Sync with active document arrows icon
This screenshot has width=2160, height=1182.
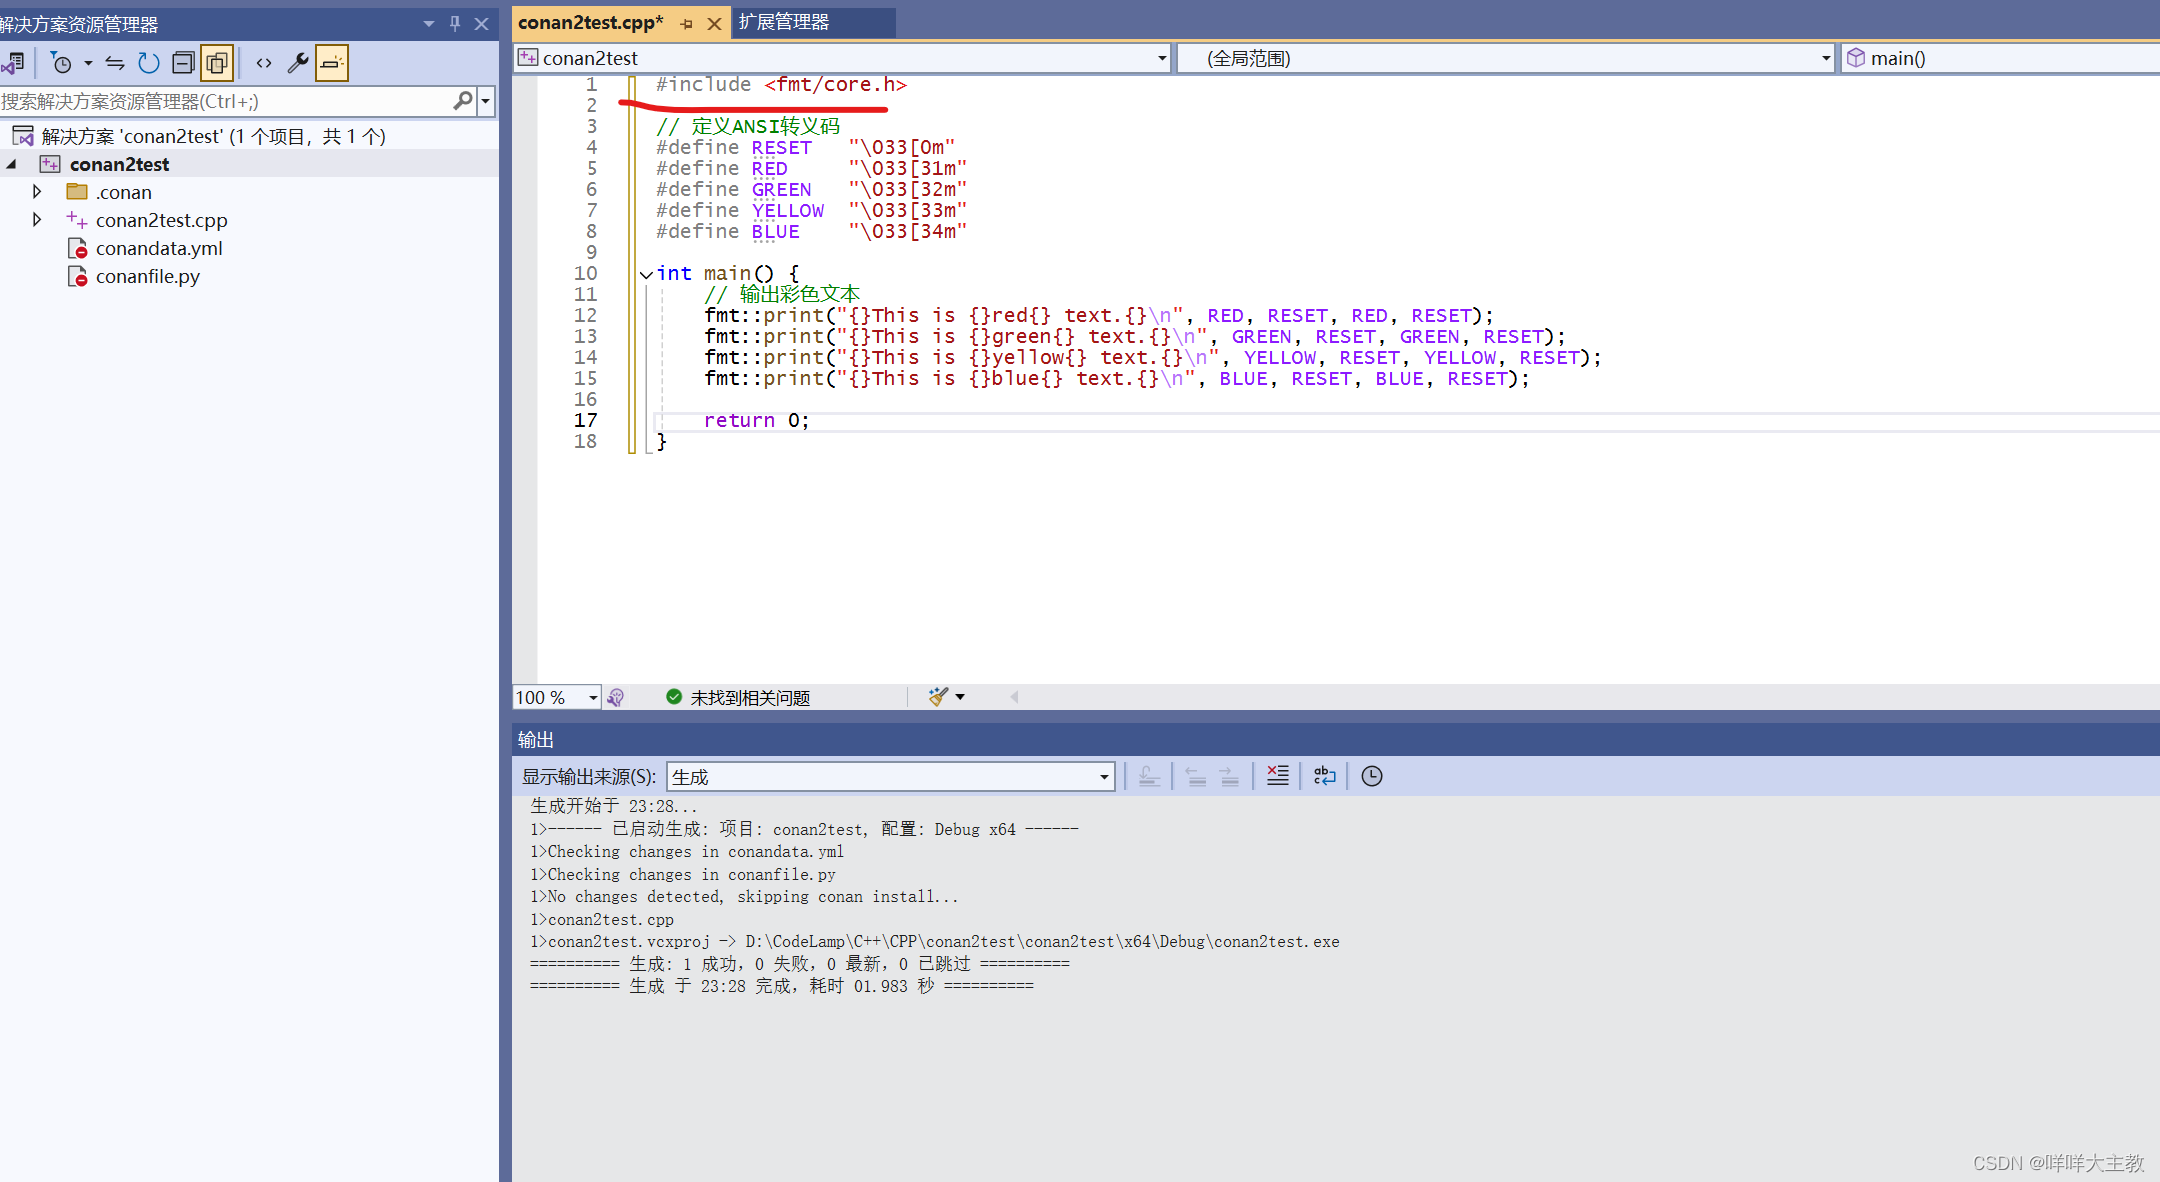(x=115, y=63)
